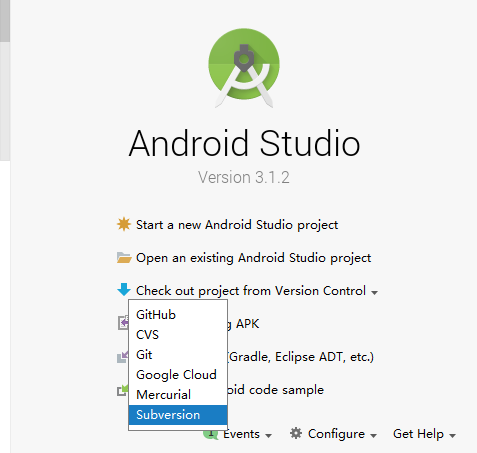Click the Android Studio logo
477x453 pixels.
click(x=244, y=68)
